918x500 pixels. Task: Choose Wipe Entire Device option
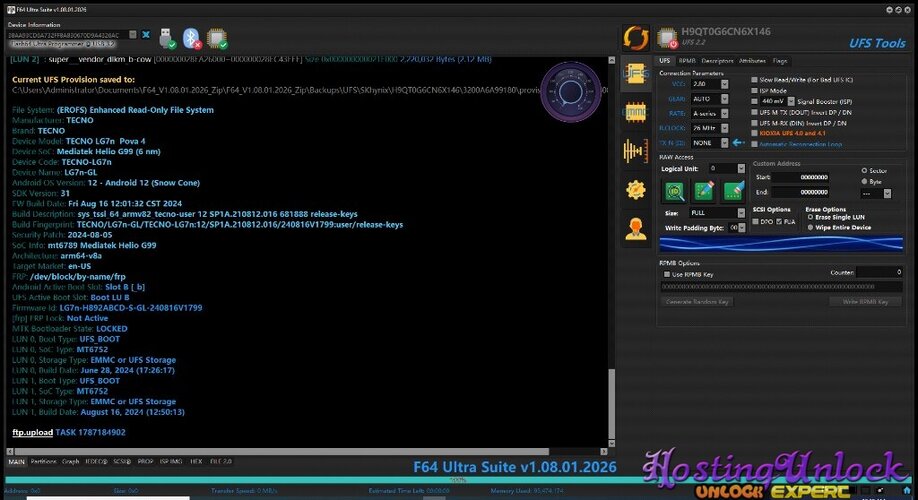tap(810, 227)
